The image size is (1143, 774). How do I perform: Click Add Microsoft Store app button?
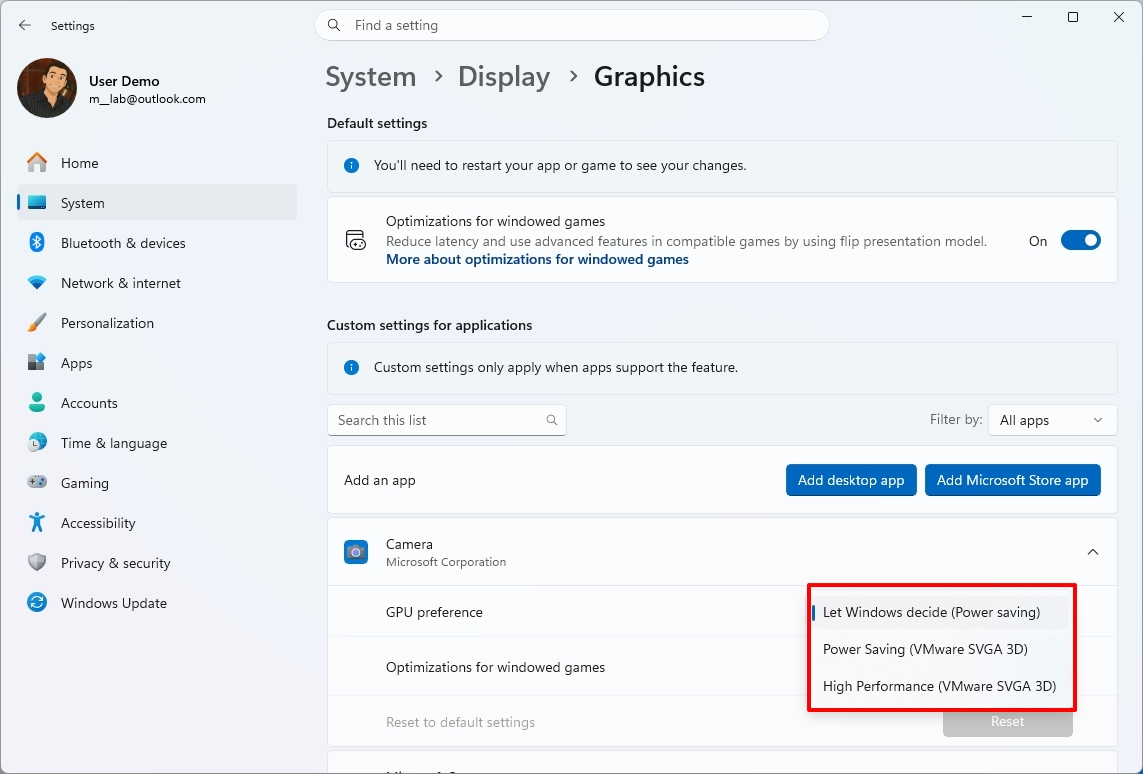[1013, 480]
